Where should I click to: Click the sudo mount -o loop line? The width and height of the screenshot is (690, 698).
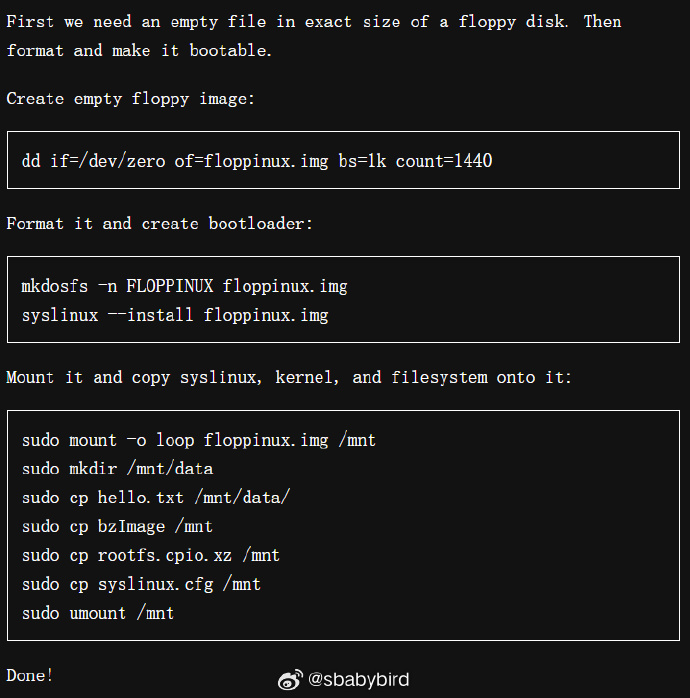click(198, 439)
